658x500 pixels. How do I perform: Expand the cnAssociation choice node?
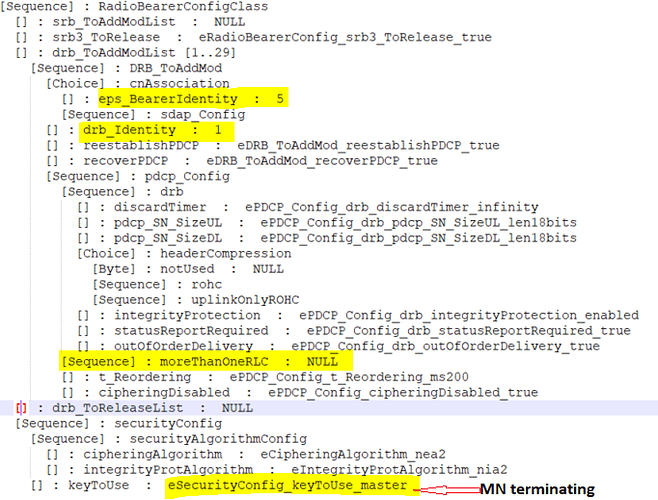pyautogui.click(x=138, y=84)
